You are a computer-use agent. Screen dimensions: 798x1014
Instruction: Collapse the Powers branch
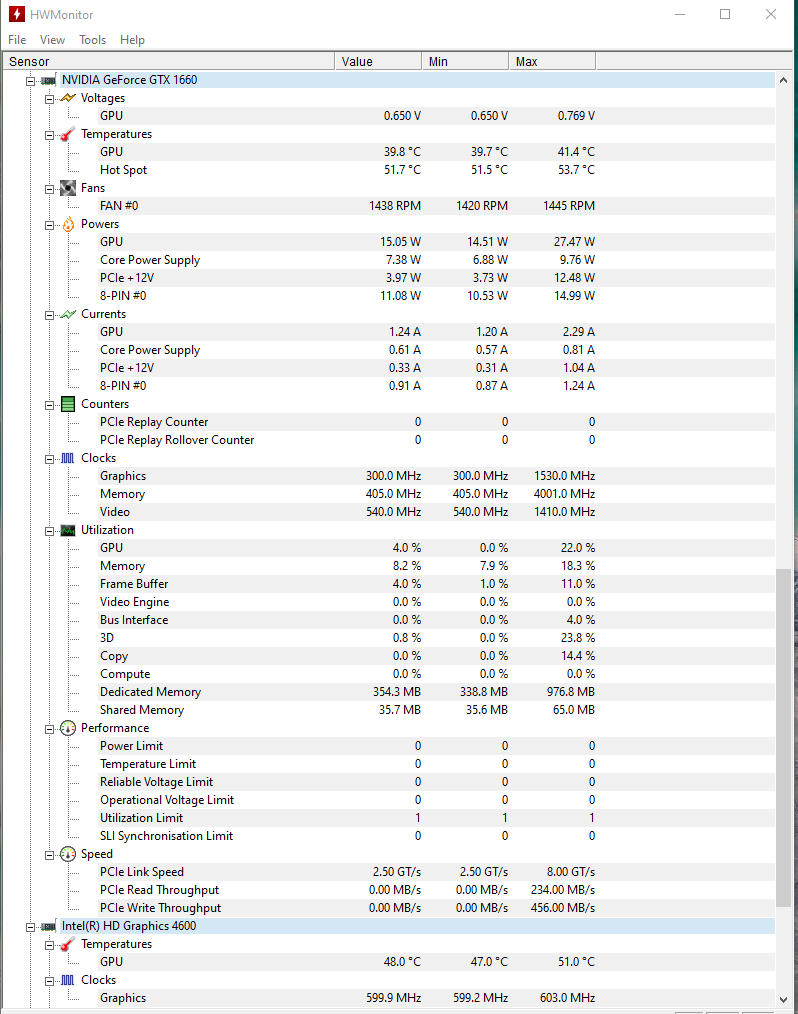(50, 225)
